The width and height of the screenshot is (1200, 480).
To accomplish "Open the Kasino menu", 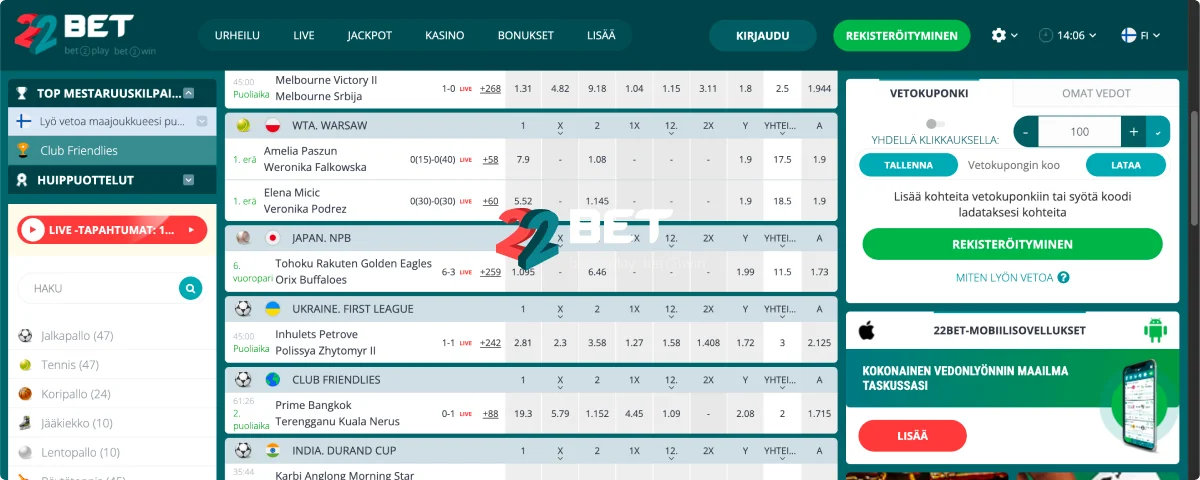I will (445, 35).
